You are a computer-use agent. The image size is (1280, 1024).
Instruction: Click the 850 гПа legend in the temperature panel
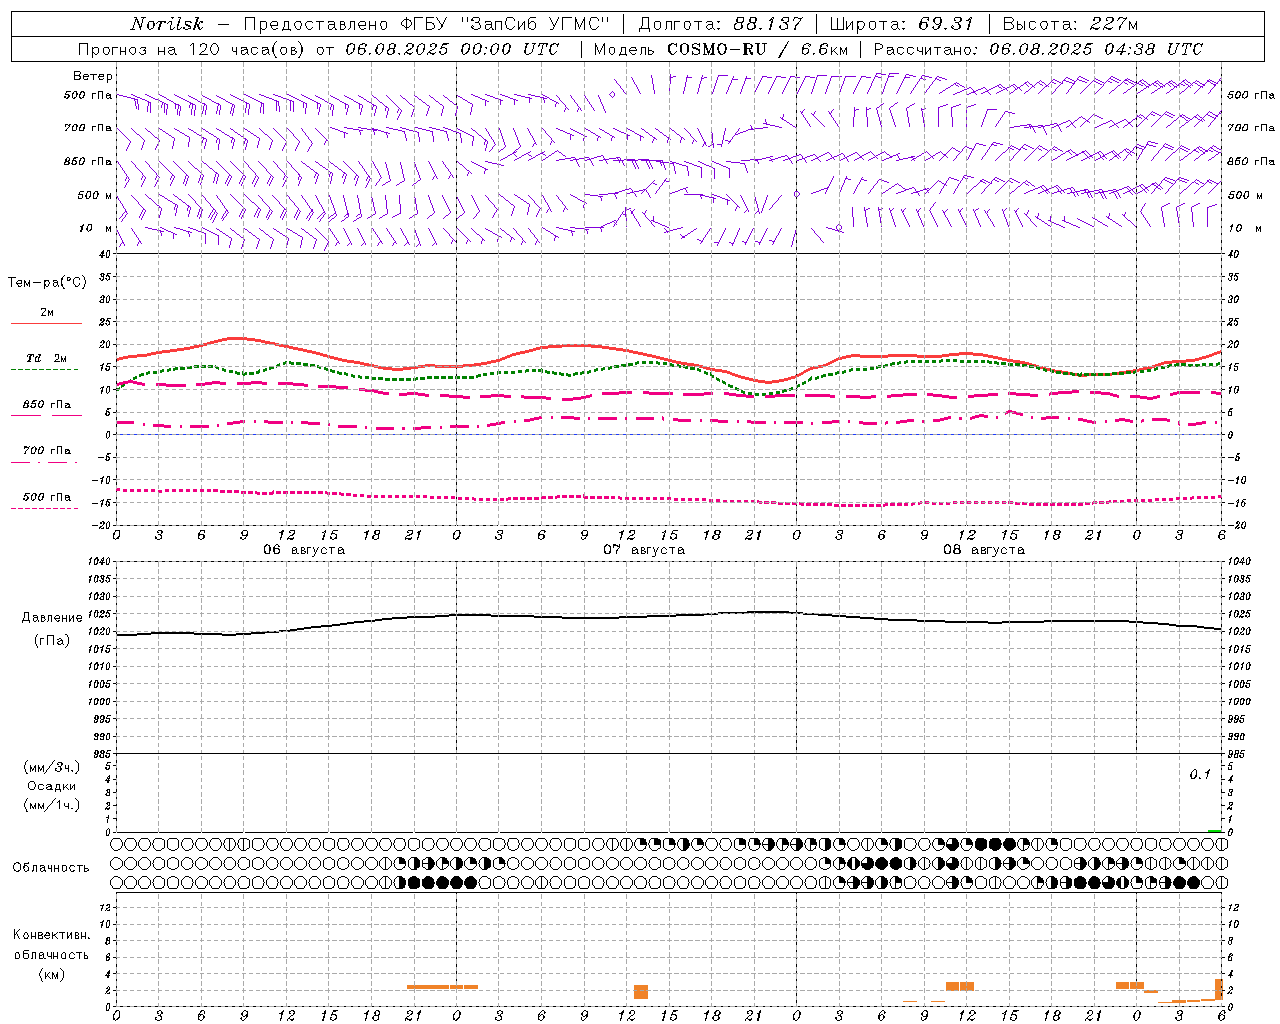point(46,405)
